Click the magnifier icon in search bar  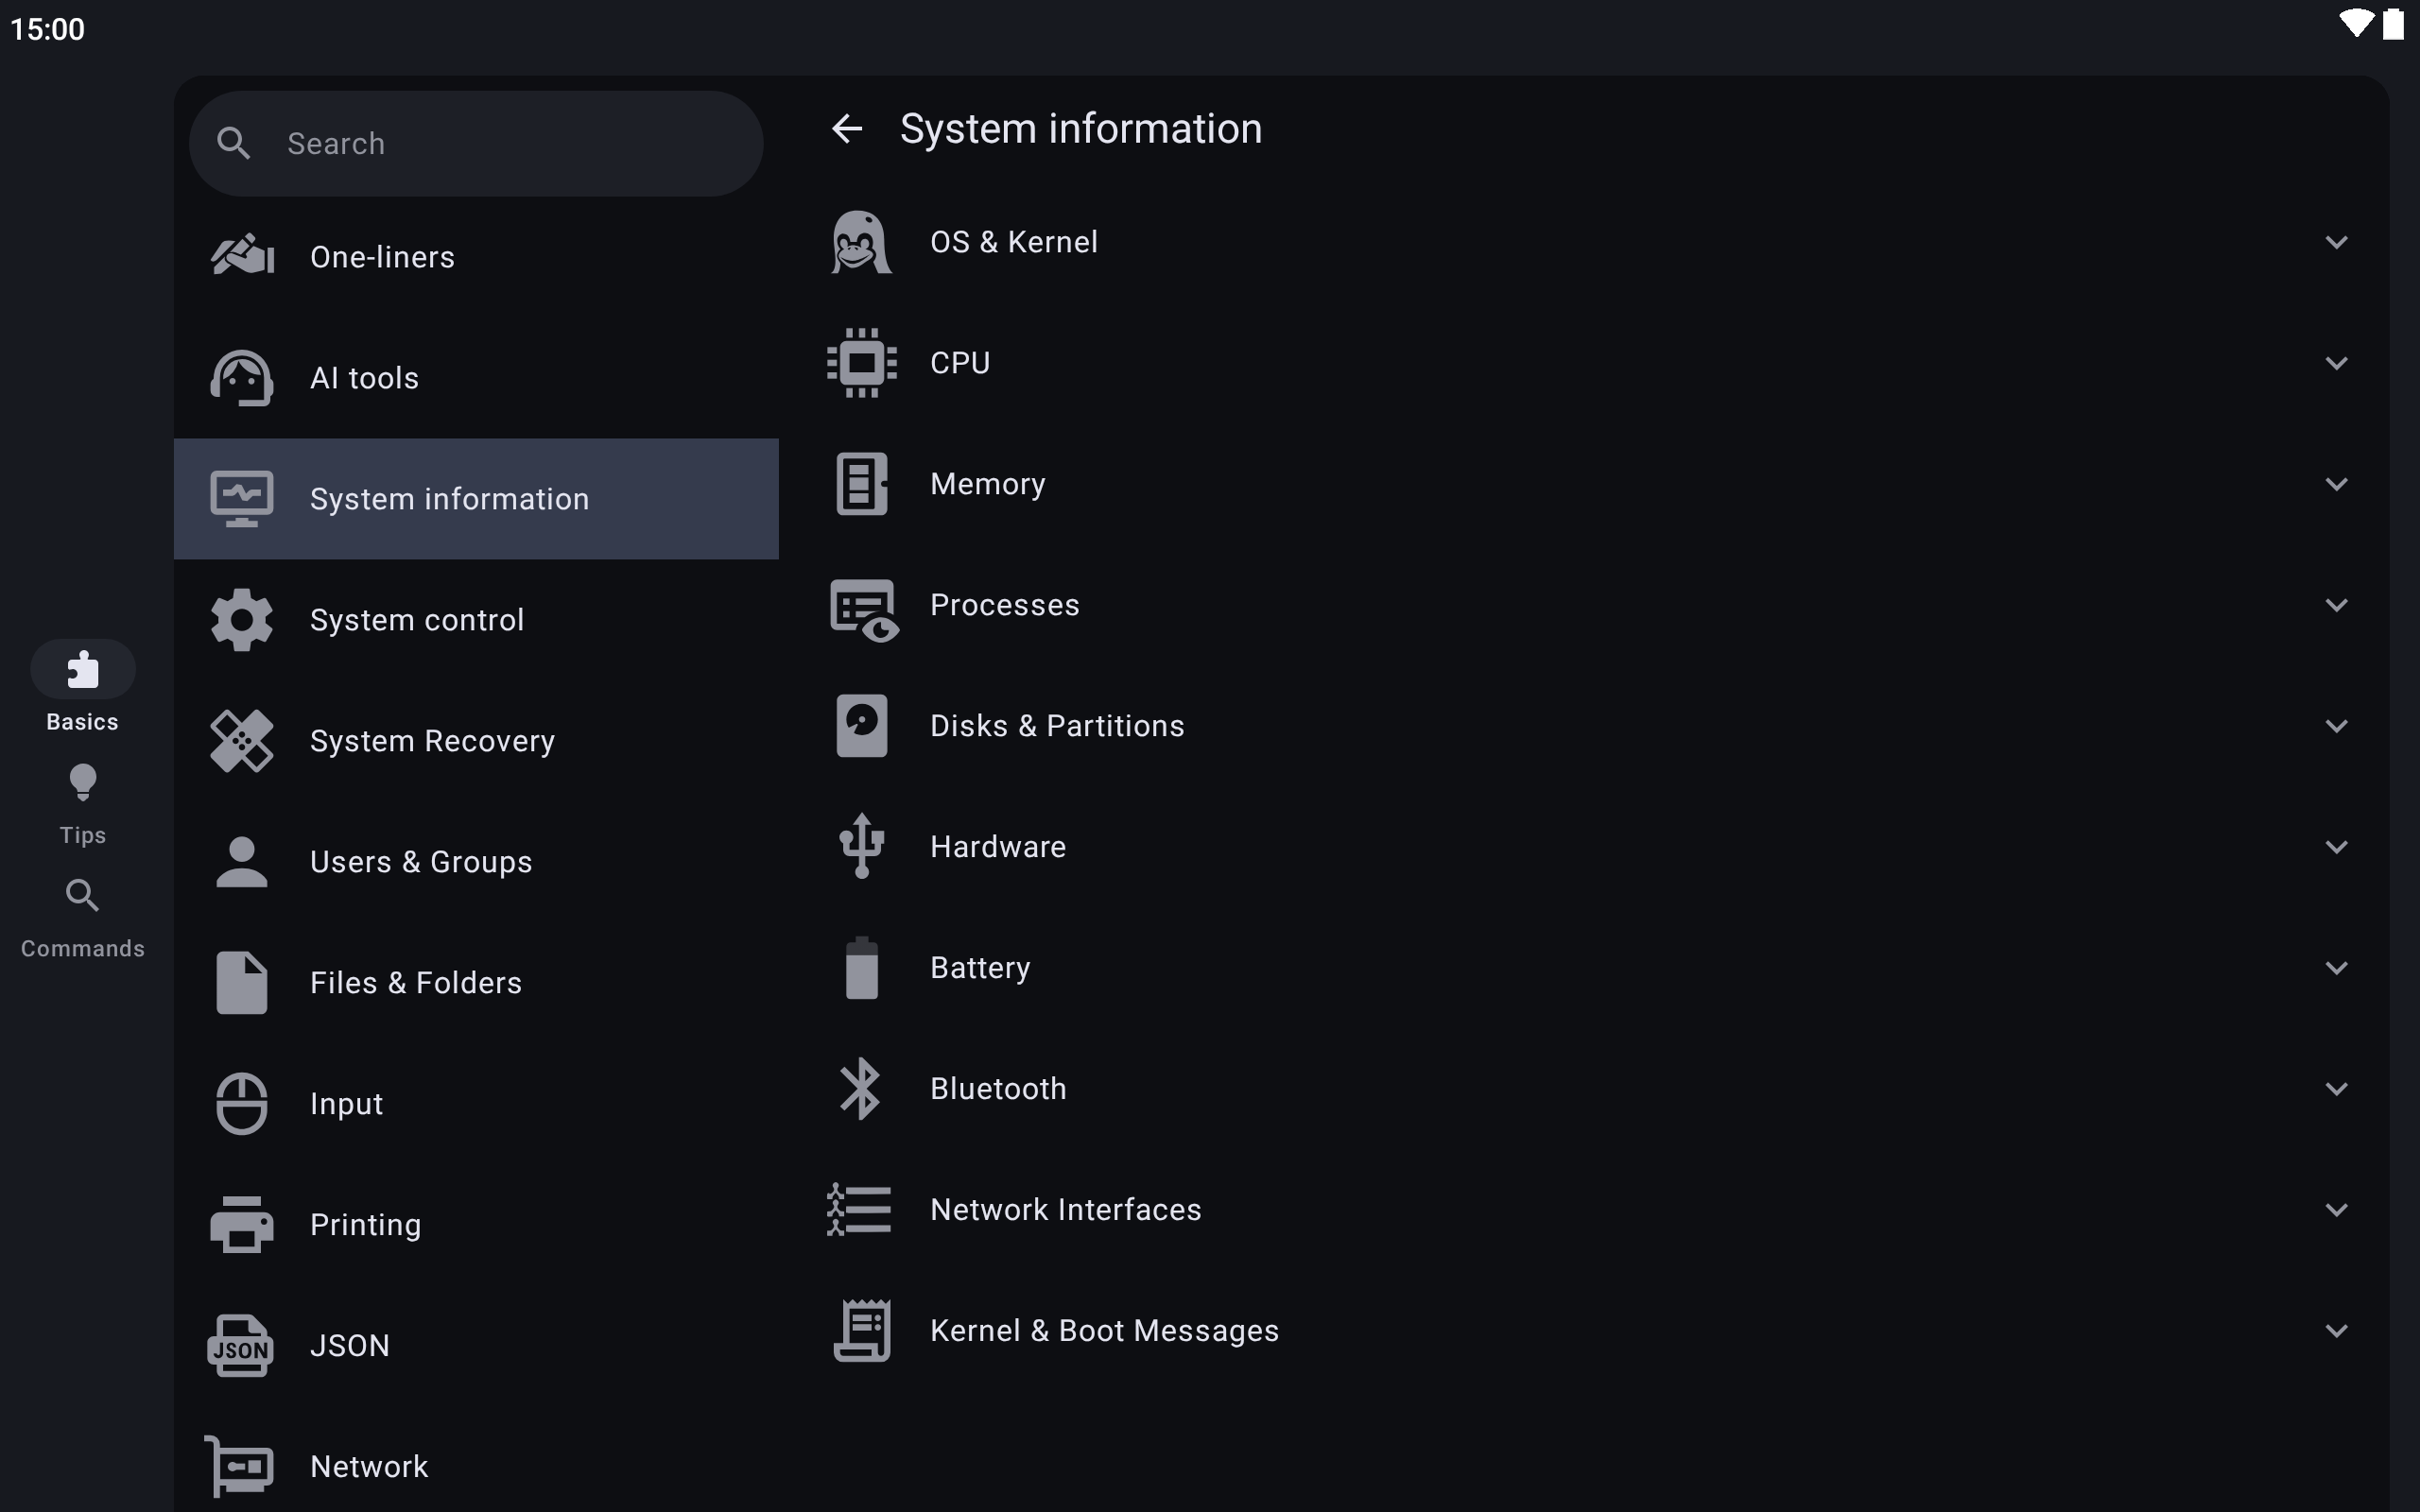pyautogui.click(x=234, y=143)
